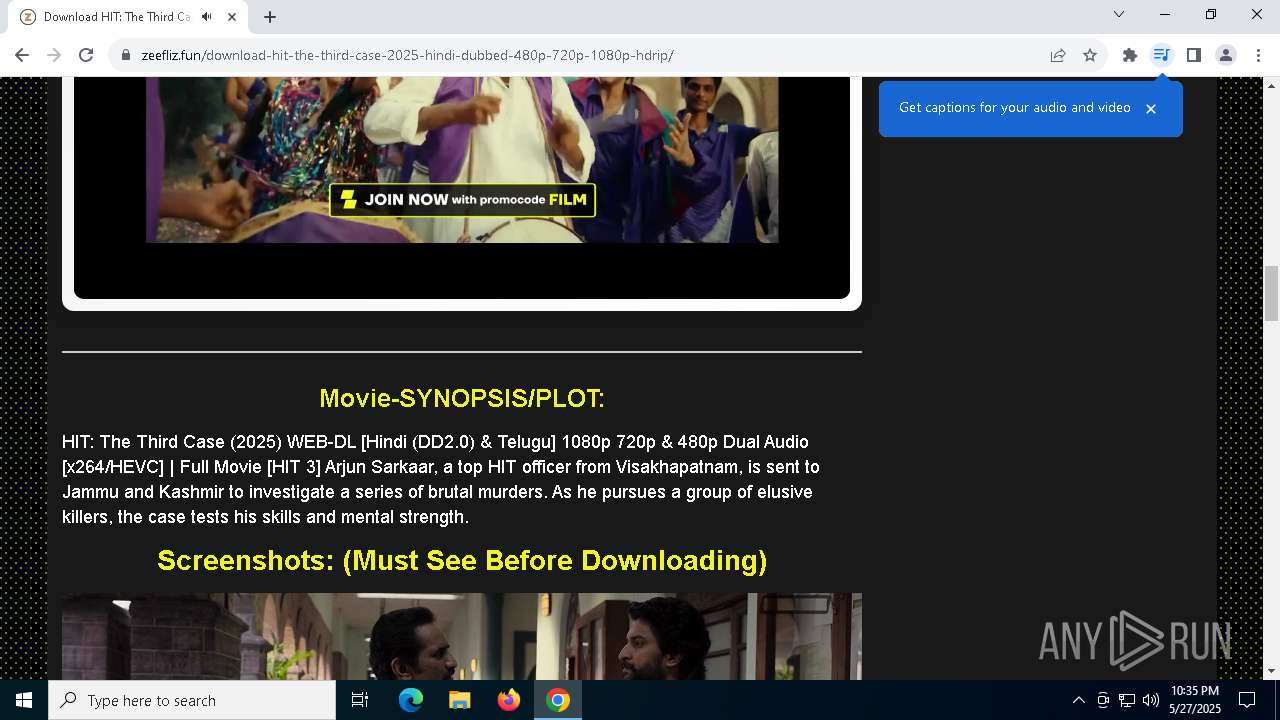Click JOIN NOW promocode FILM banner
Image resolution: width=1280 pixels, height=720 pixels.
[462, 200]
